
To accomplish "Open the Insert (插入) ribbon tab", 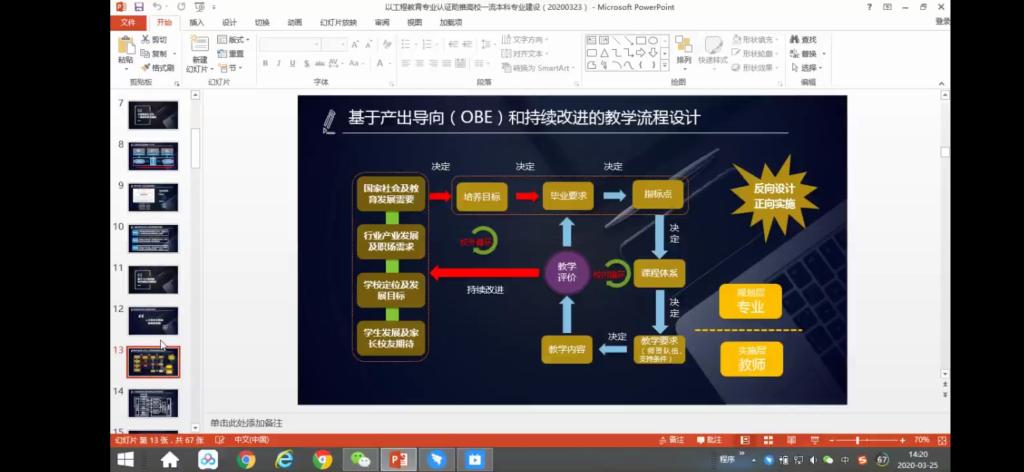I will pyautogui.click(x=197, y=22).
